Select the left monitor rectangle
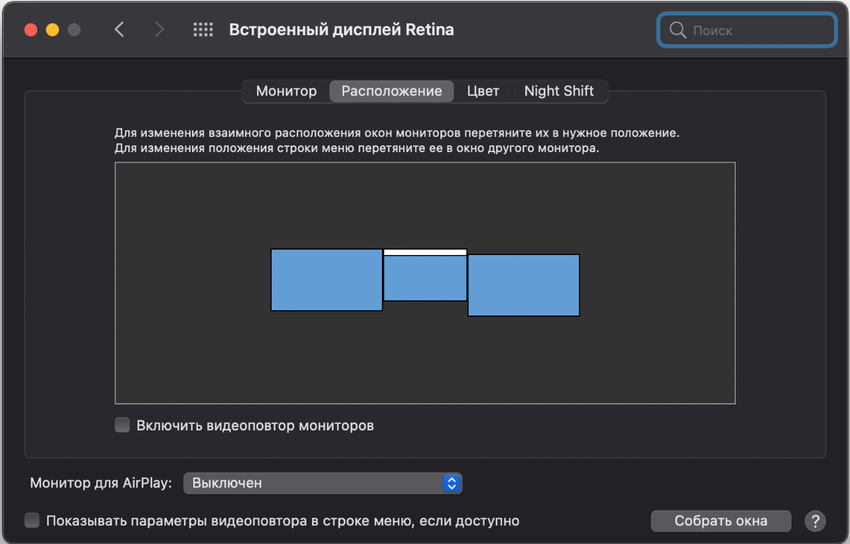 [326, 280]
